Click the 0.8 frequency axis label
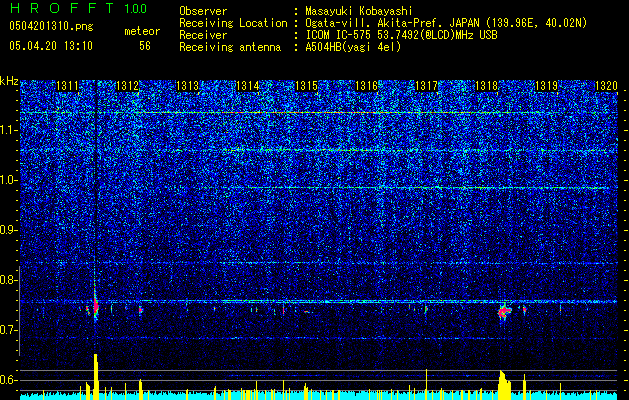Screen dimensions: 629x400 pyautogui.click(x=9, y=280)
